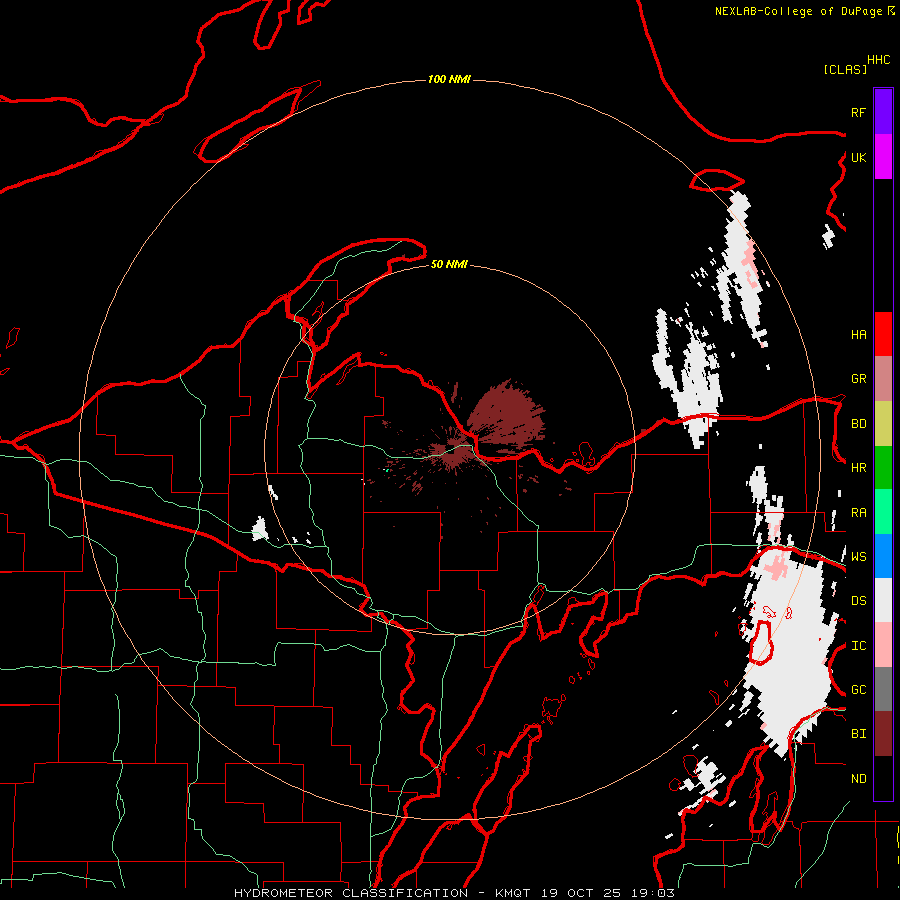900x900 pixels.
Task: Click the [CLAS] units label
Action: click(845, 69)
